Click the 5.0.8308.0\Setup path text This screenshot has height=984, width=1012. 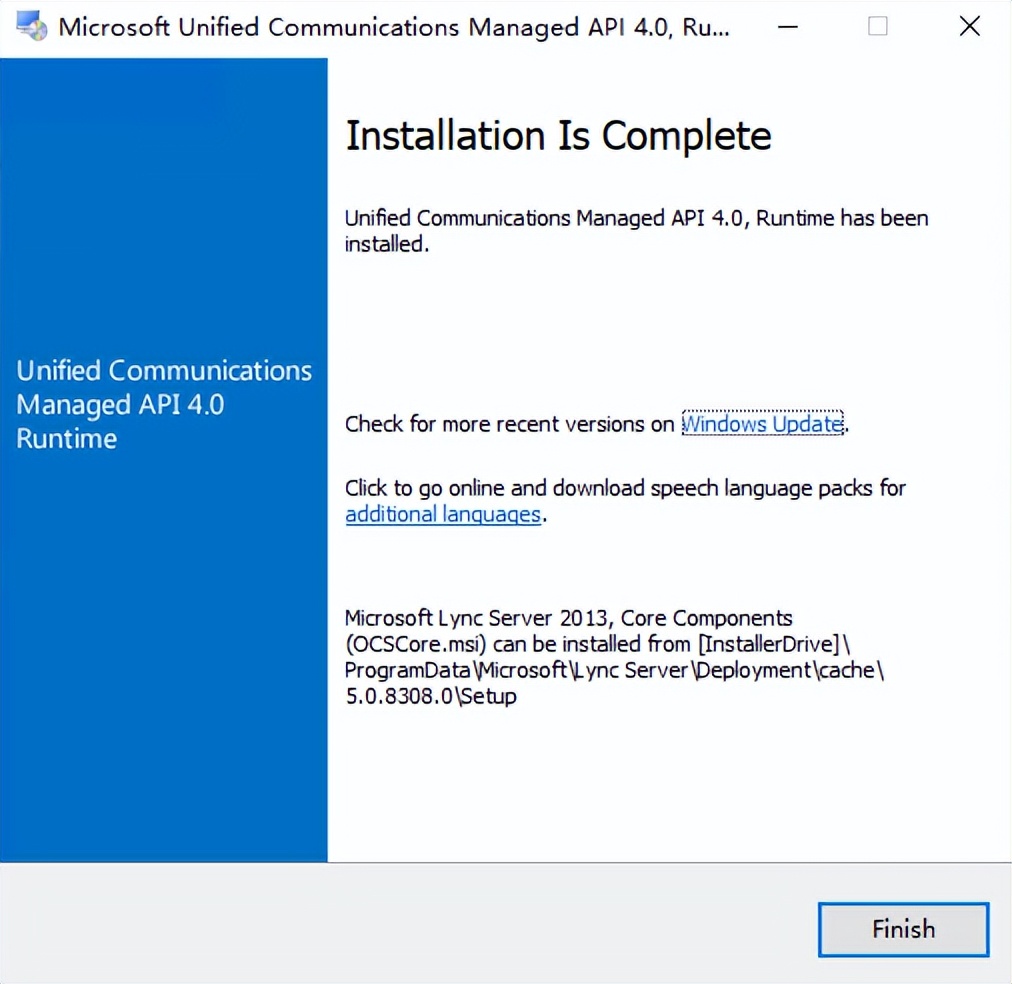(x=431, y=696)
